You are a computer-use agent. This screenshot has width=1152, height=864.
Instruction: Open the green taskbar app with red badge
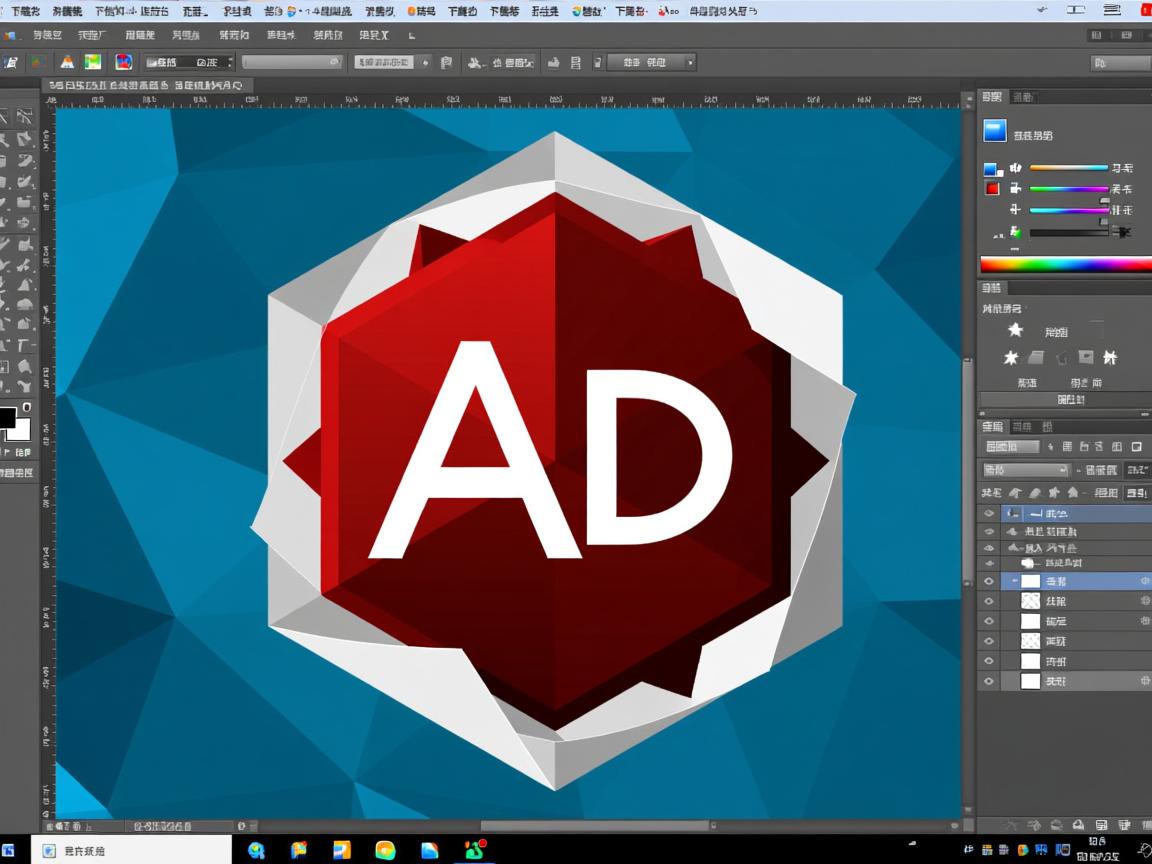click(x=474, y=850)
